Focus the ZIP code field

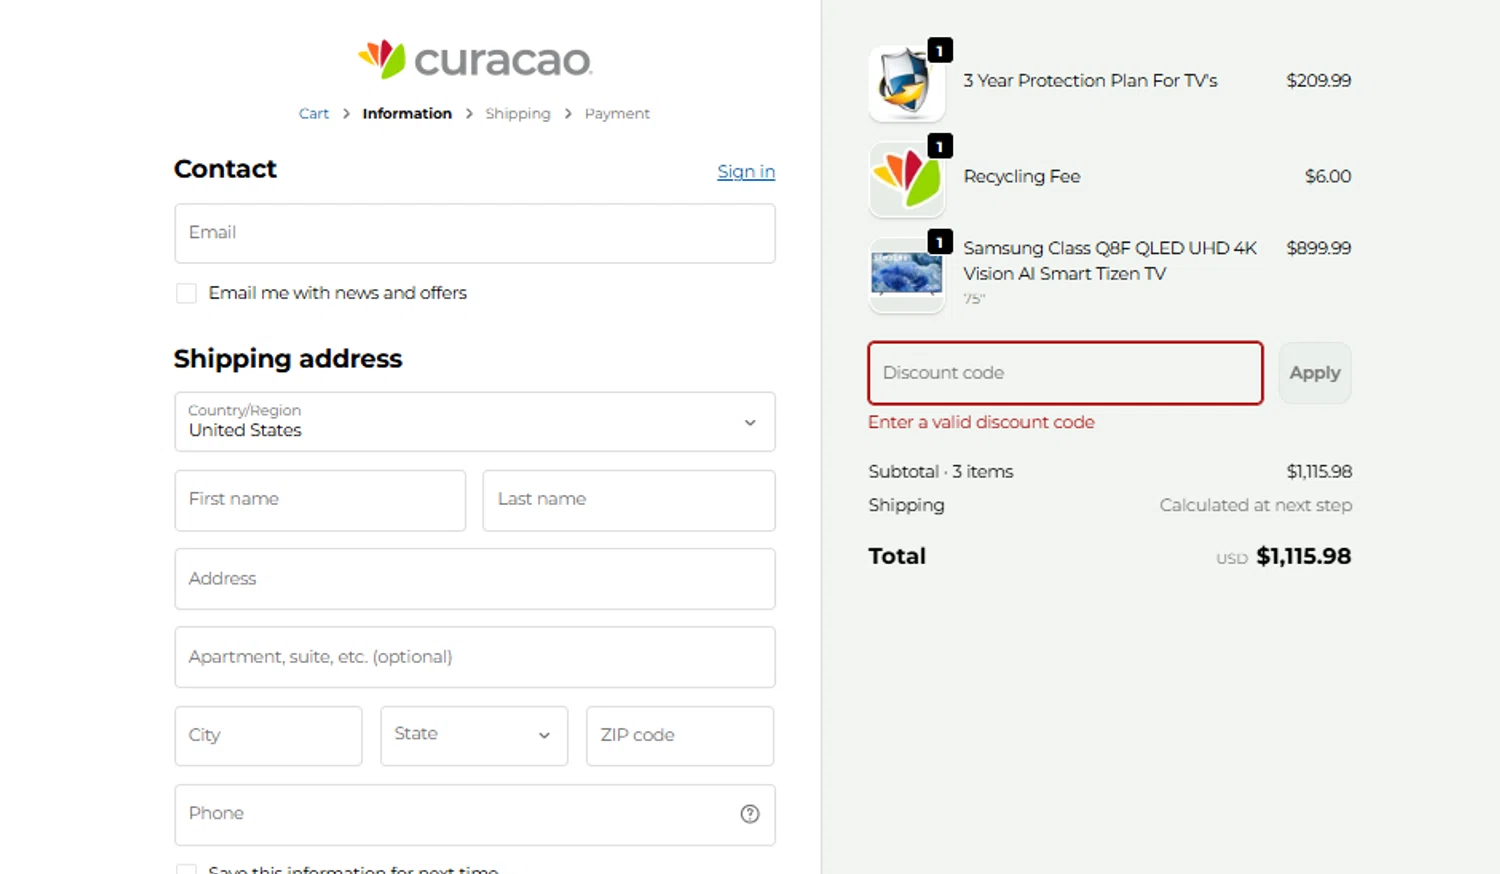pos(680,736)
